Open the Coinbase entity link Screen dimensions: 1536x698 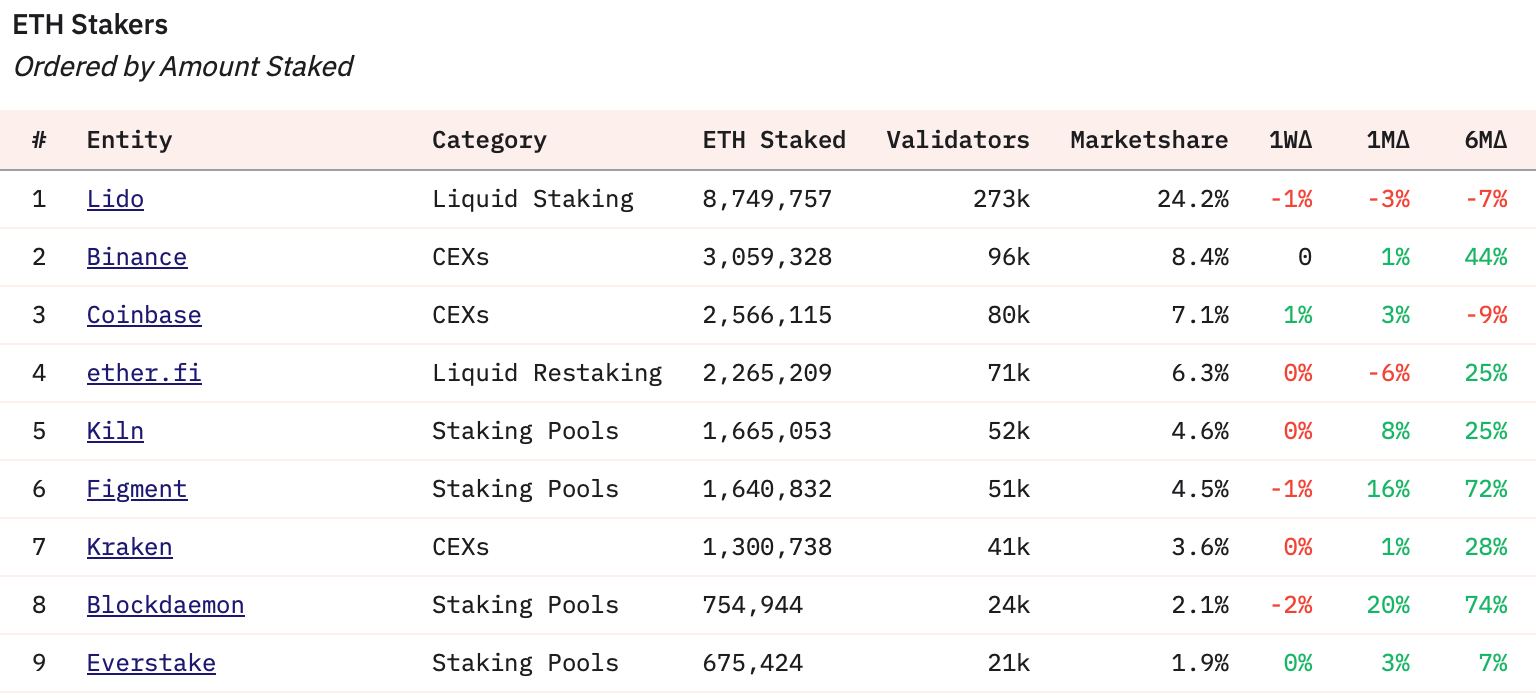pyautogui.click(x=144, y=315)
